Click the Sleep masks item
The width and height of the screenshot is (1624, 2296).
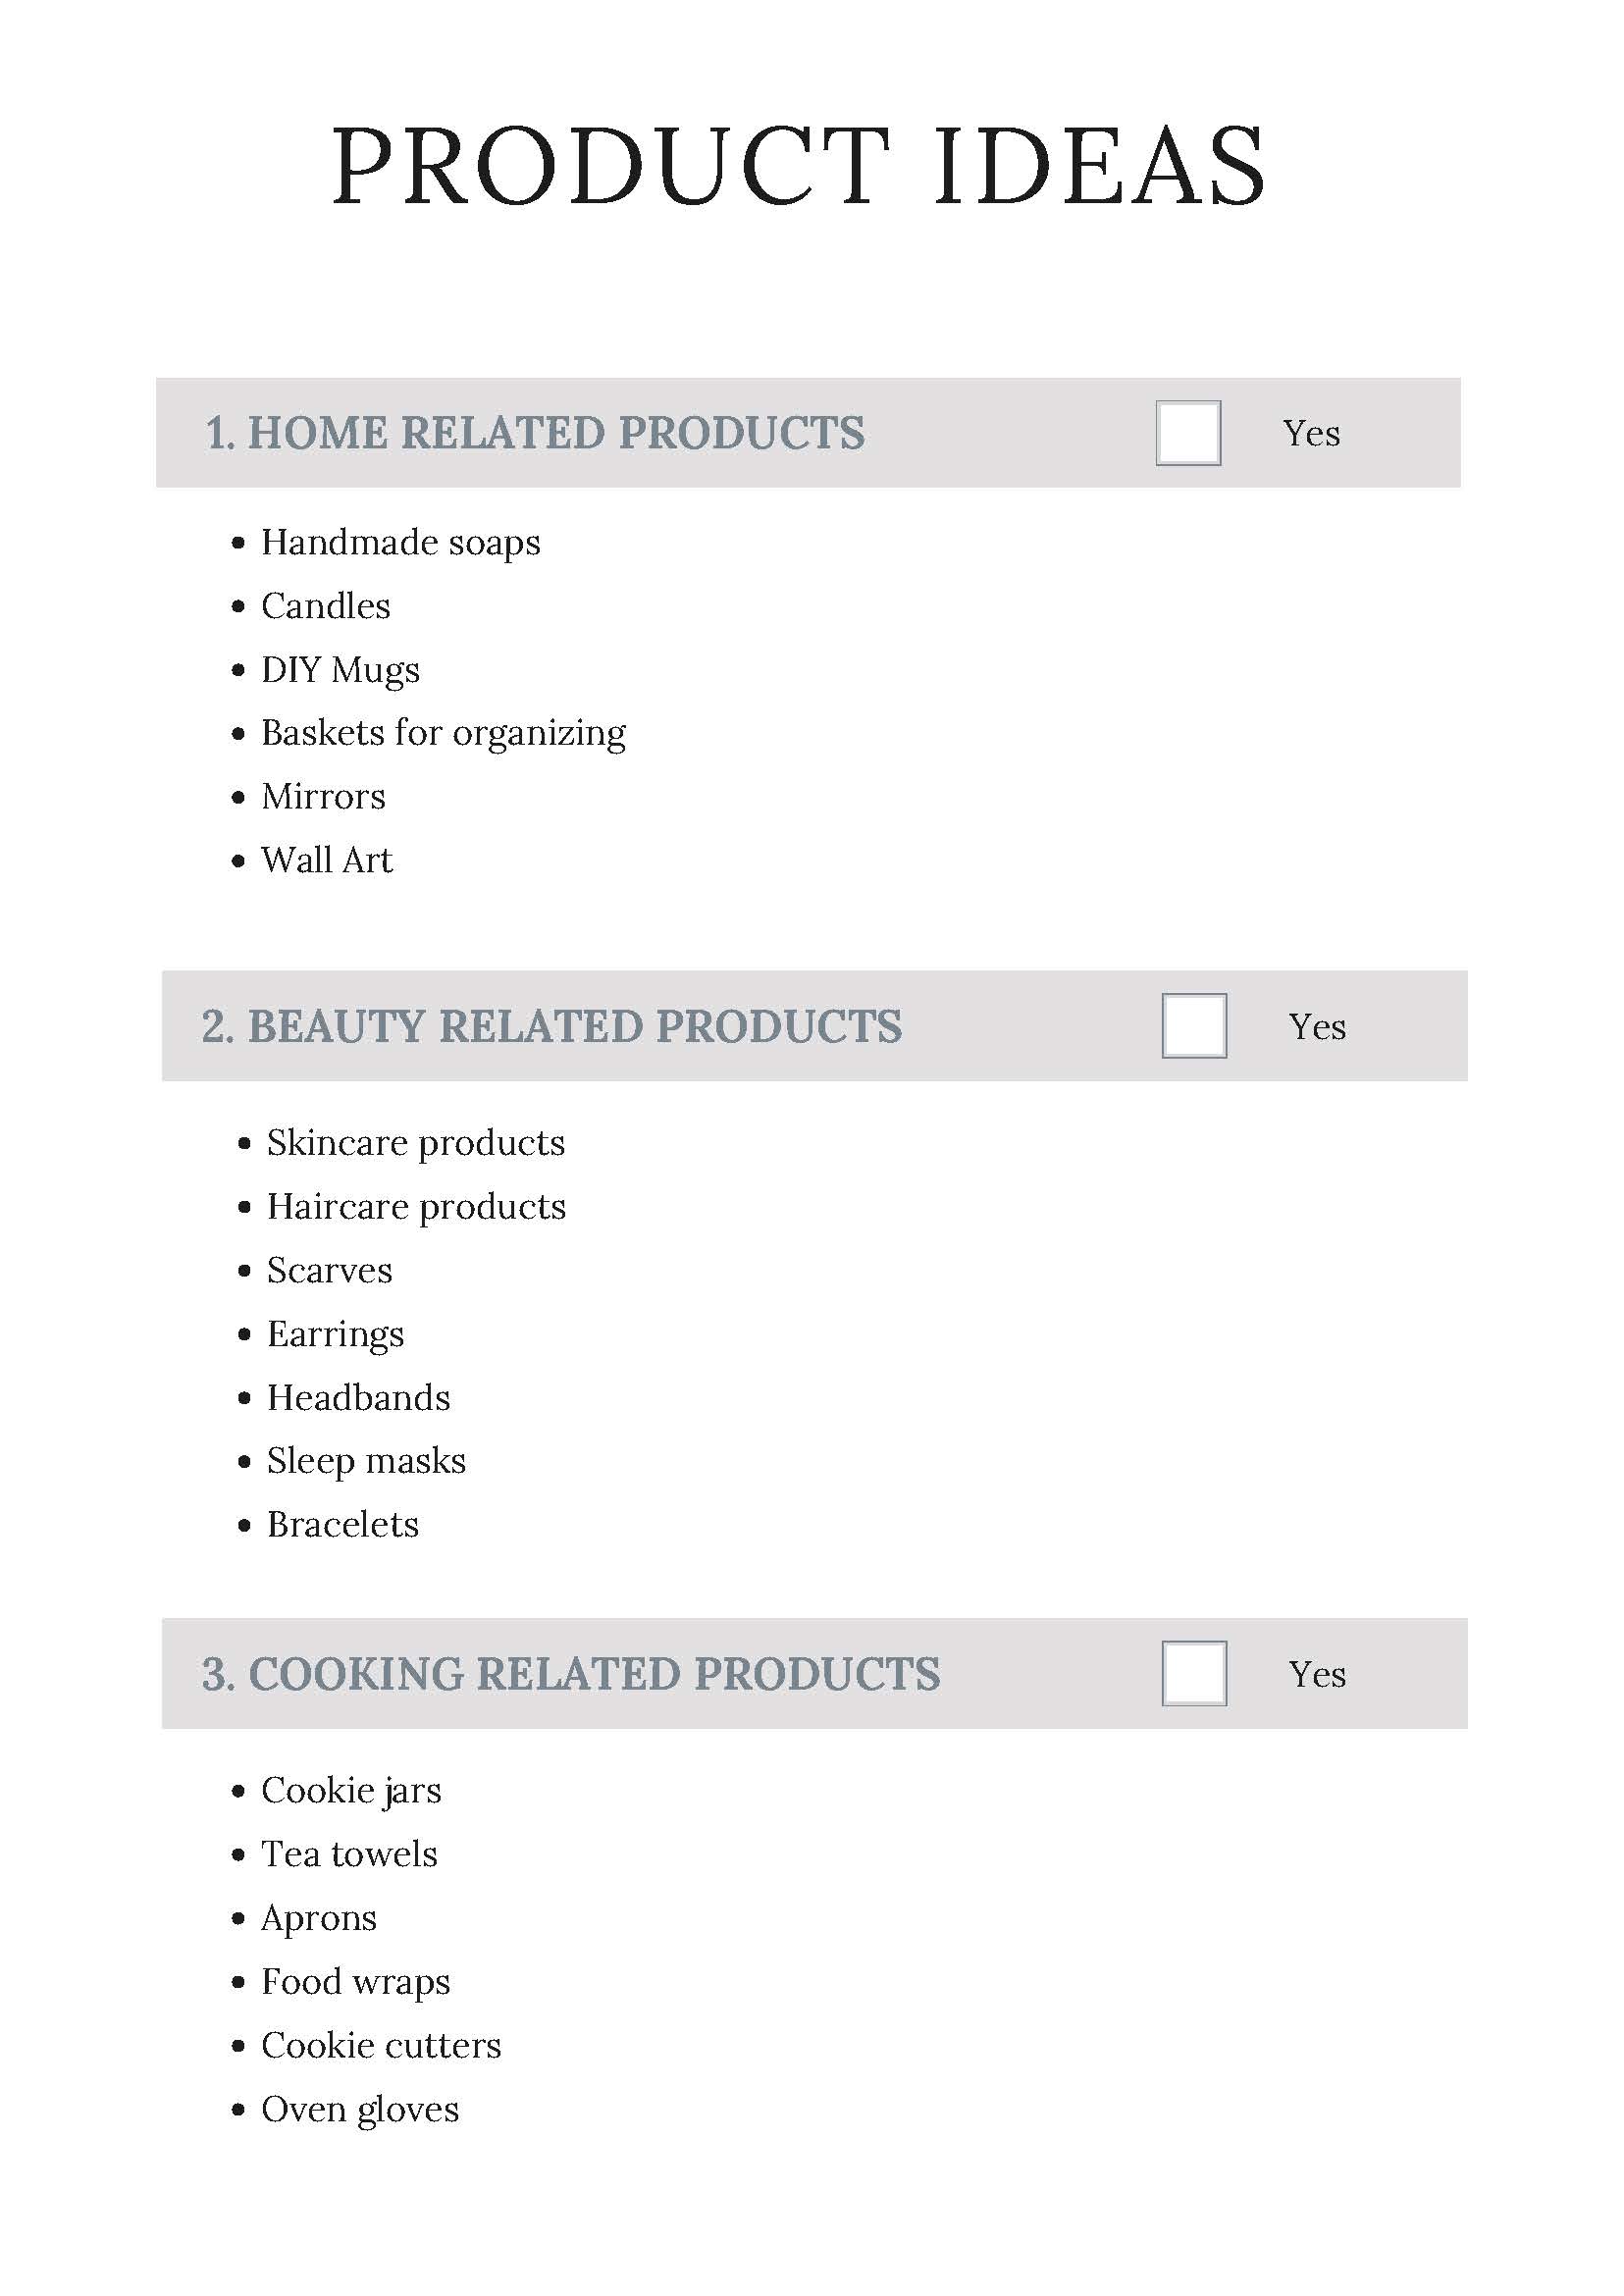(x=367, y=1462)
